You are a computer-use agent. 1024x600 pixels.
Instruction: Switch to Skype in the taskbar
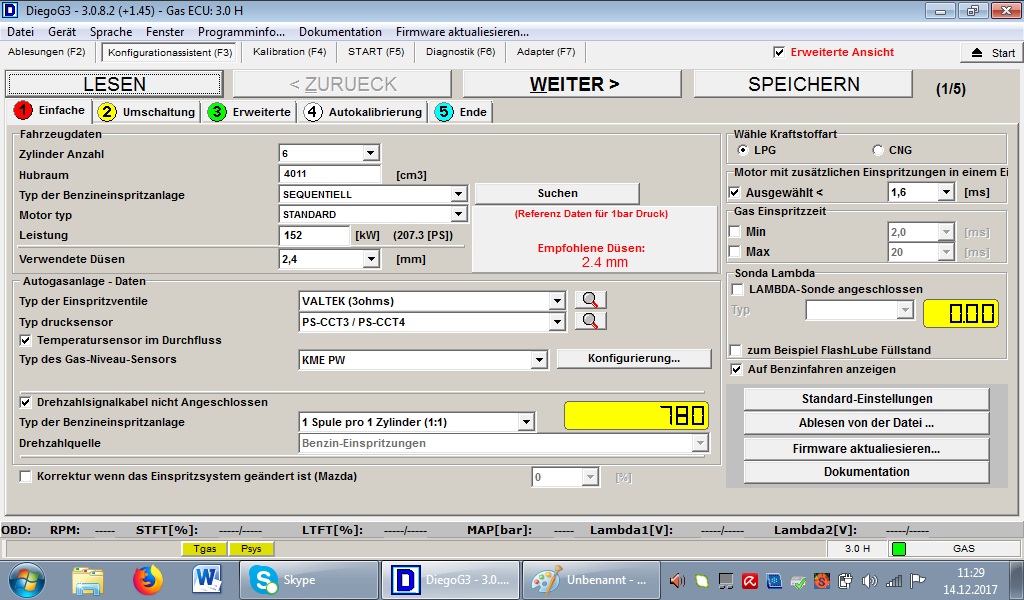[x=312, y=580]
